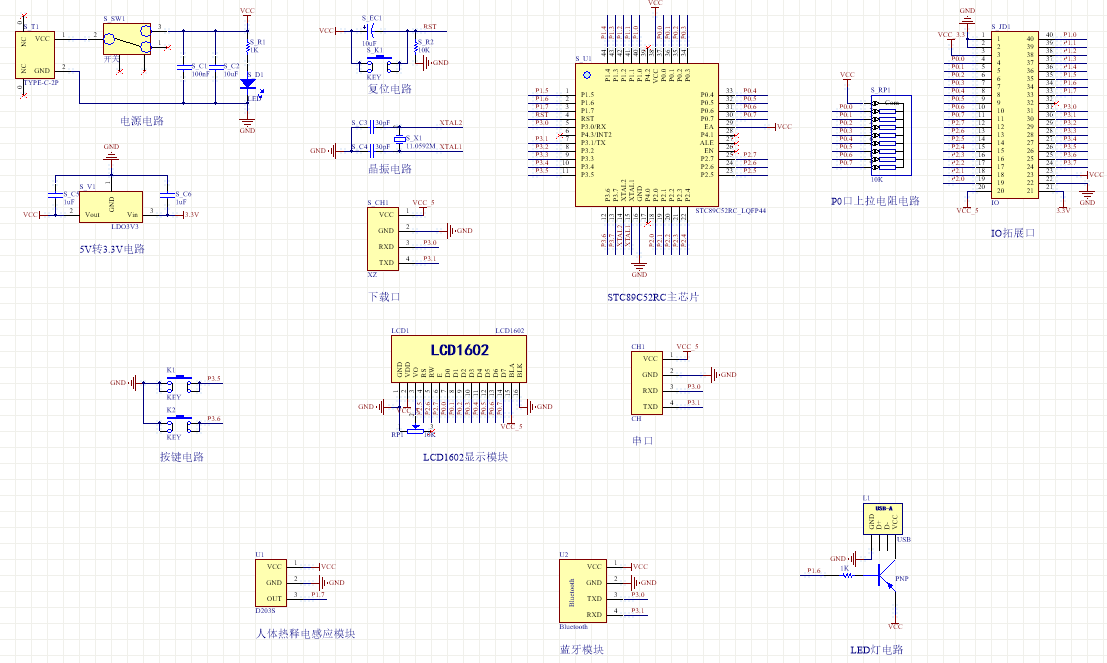
Task: Select the 1K base resistor near P1.6
Action: tap(847, 575)
